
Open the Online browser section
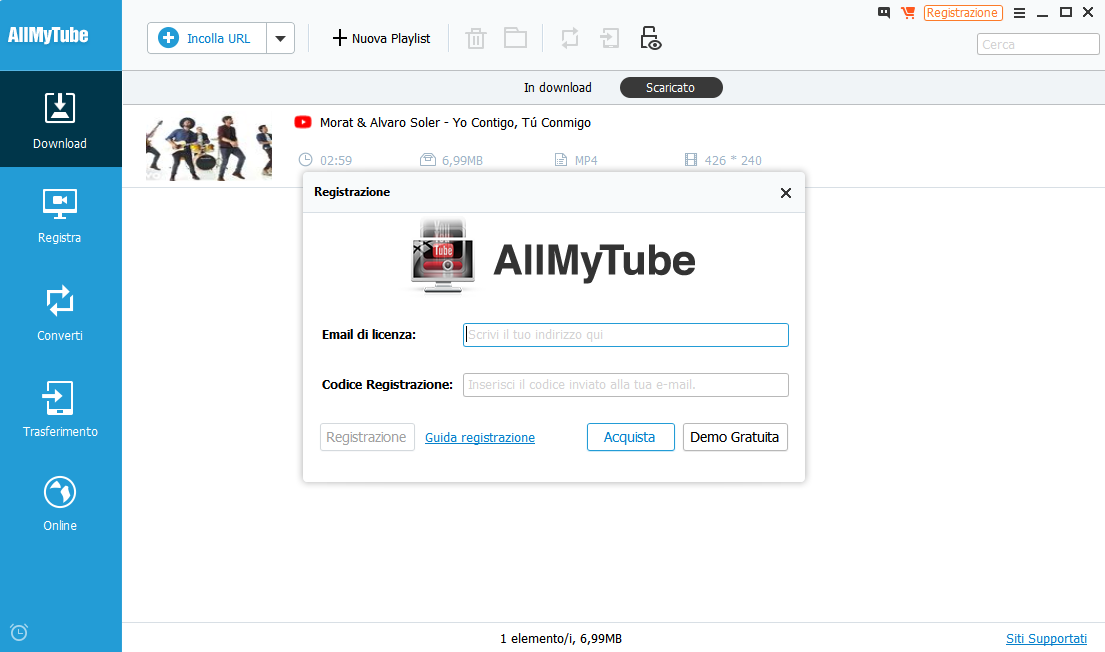coord(60,503)
